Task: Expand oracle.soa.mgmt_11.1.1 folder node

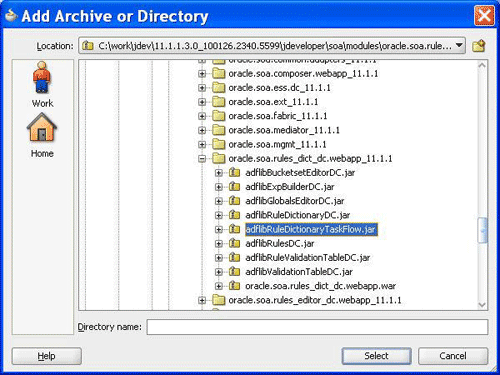Action: (202, 144)
